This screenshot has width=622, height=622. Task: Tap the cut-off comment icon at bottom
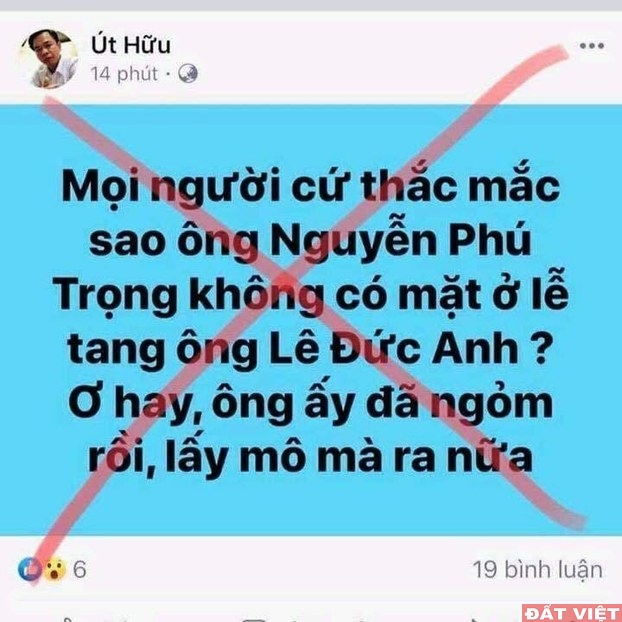pyautogui.click(x=254, y=620)
